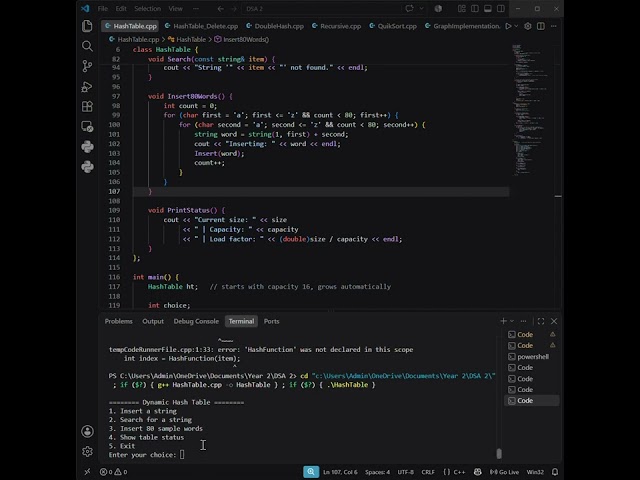This screenshot has width=640, height=480.
Task: Run the code with the play button
Action: click(508, 26)
